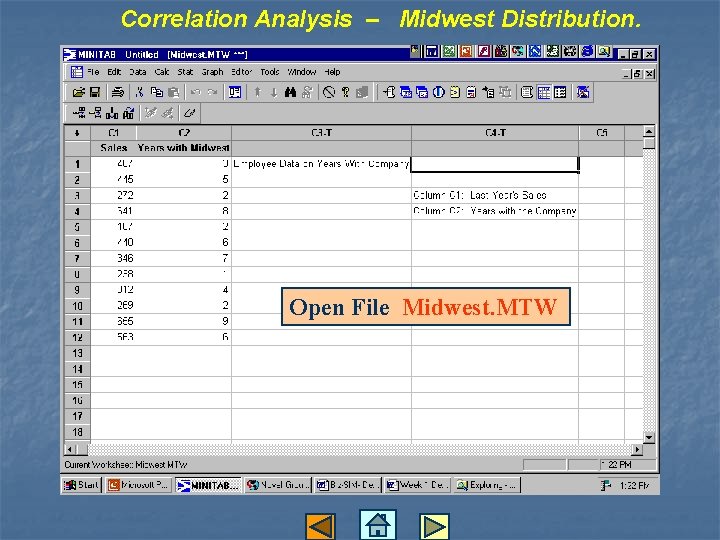The image size is (720, 540).
Task: Click the Cancel circle-slash icon
Action: point(329,92)
